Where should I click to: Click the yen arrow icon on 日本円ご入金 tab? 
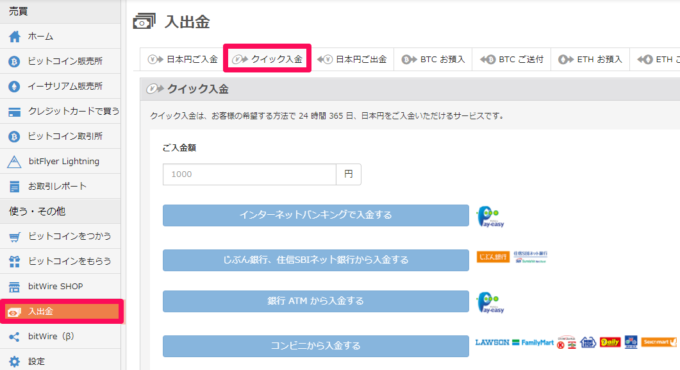pos(155,59)
